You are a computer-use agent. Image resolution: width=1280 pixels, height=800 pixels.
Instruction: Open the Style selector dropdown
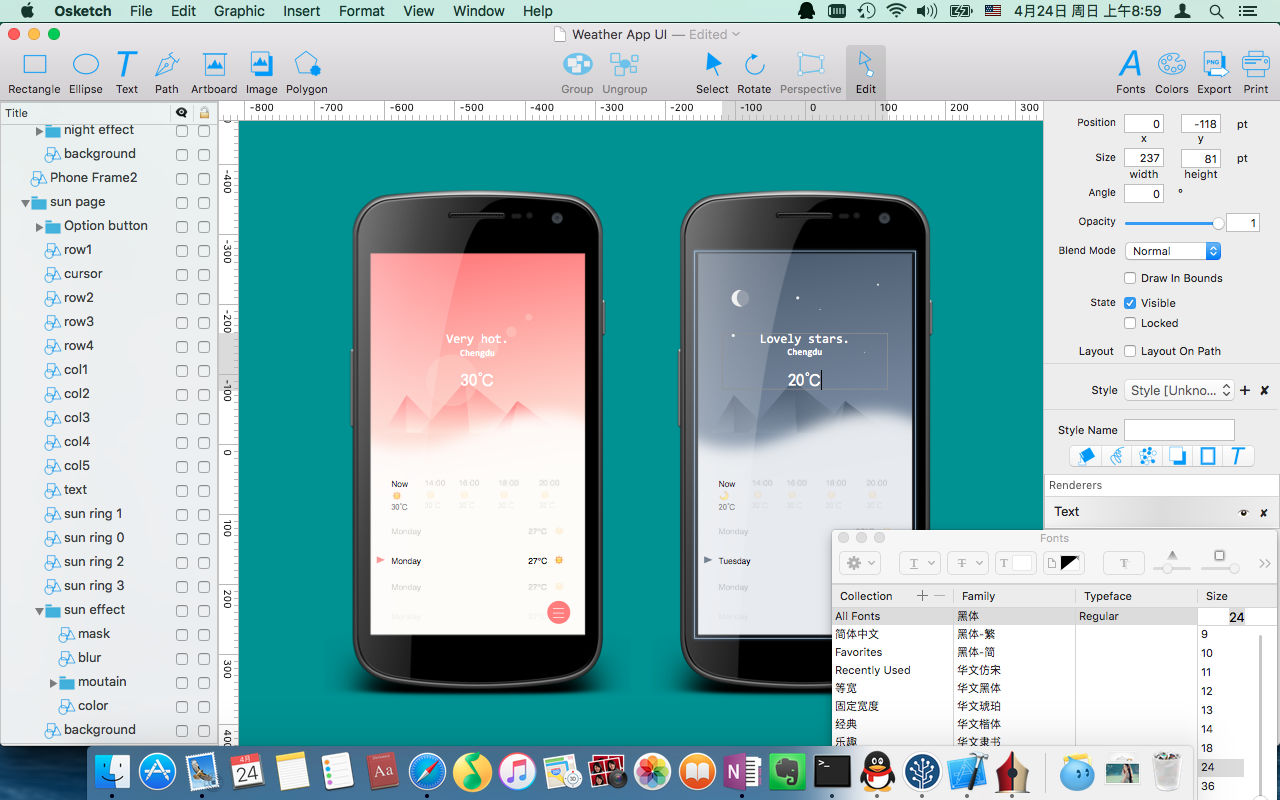pyautogui.click(x=1180, y=390)
